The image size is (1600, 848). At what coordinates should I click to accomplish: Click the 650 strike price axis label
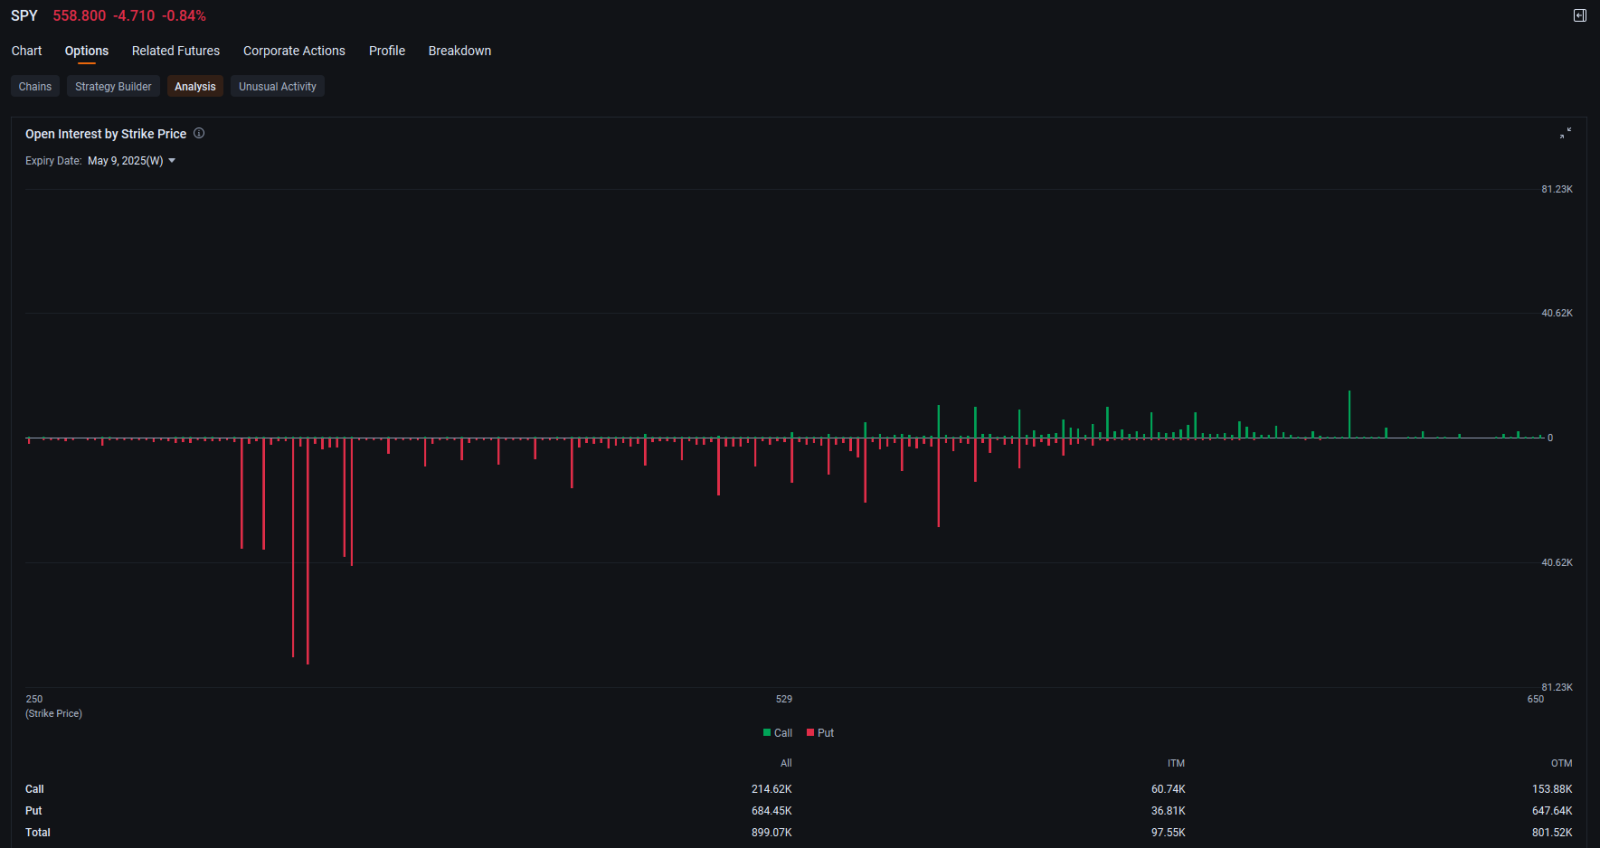click(x=1535, y=699)
